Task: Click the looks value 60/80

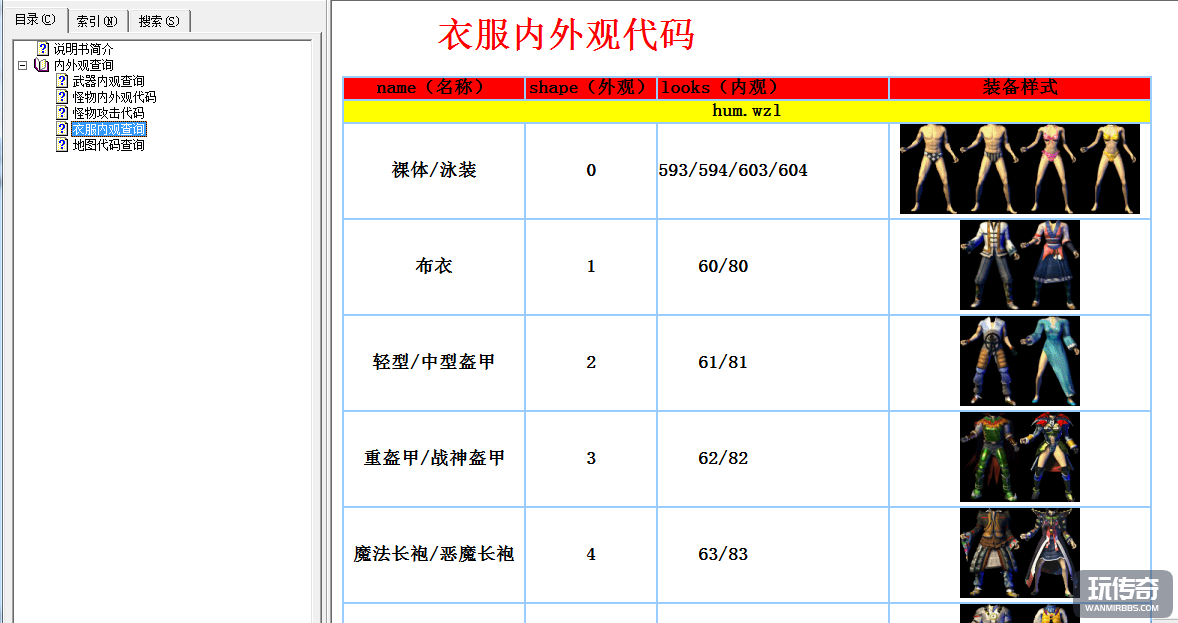Action: pos(723,267)
